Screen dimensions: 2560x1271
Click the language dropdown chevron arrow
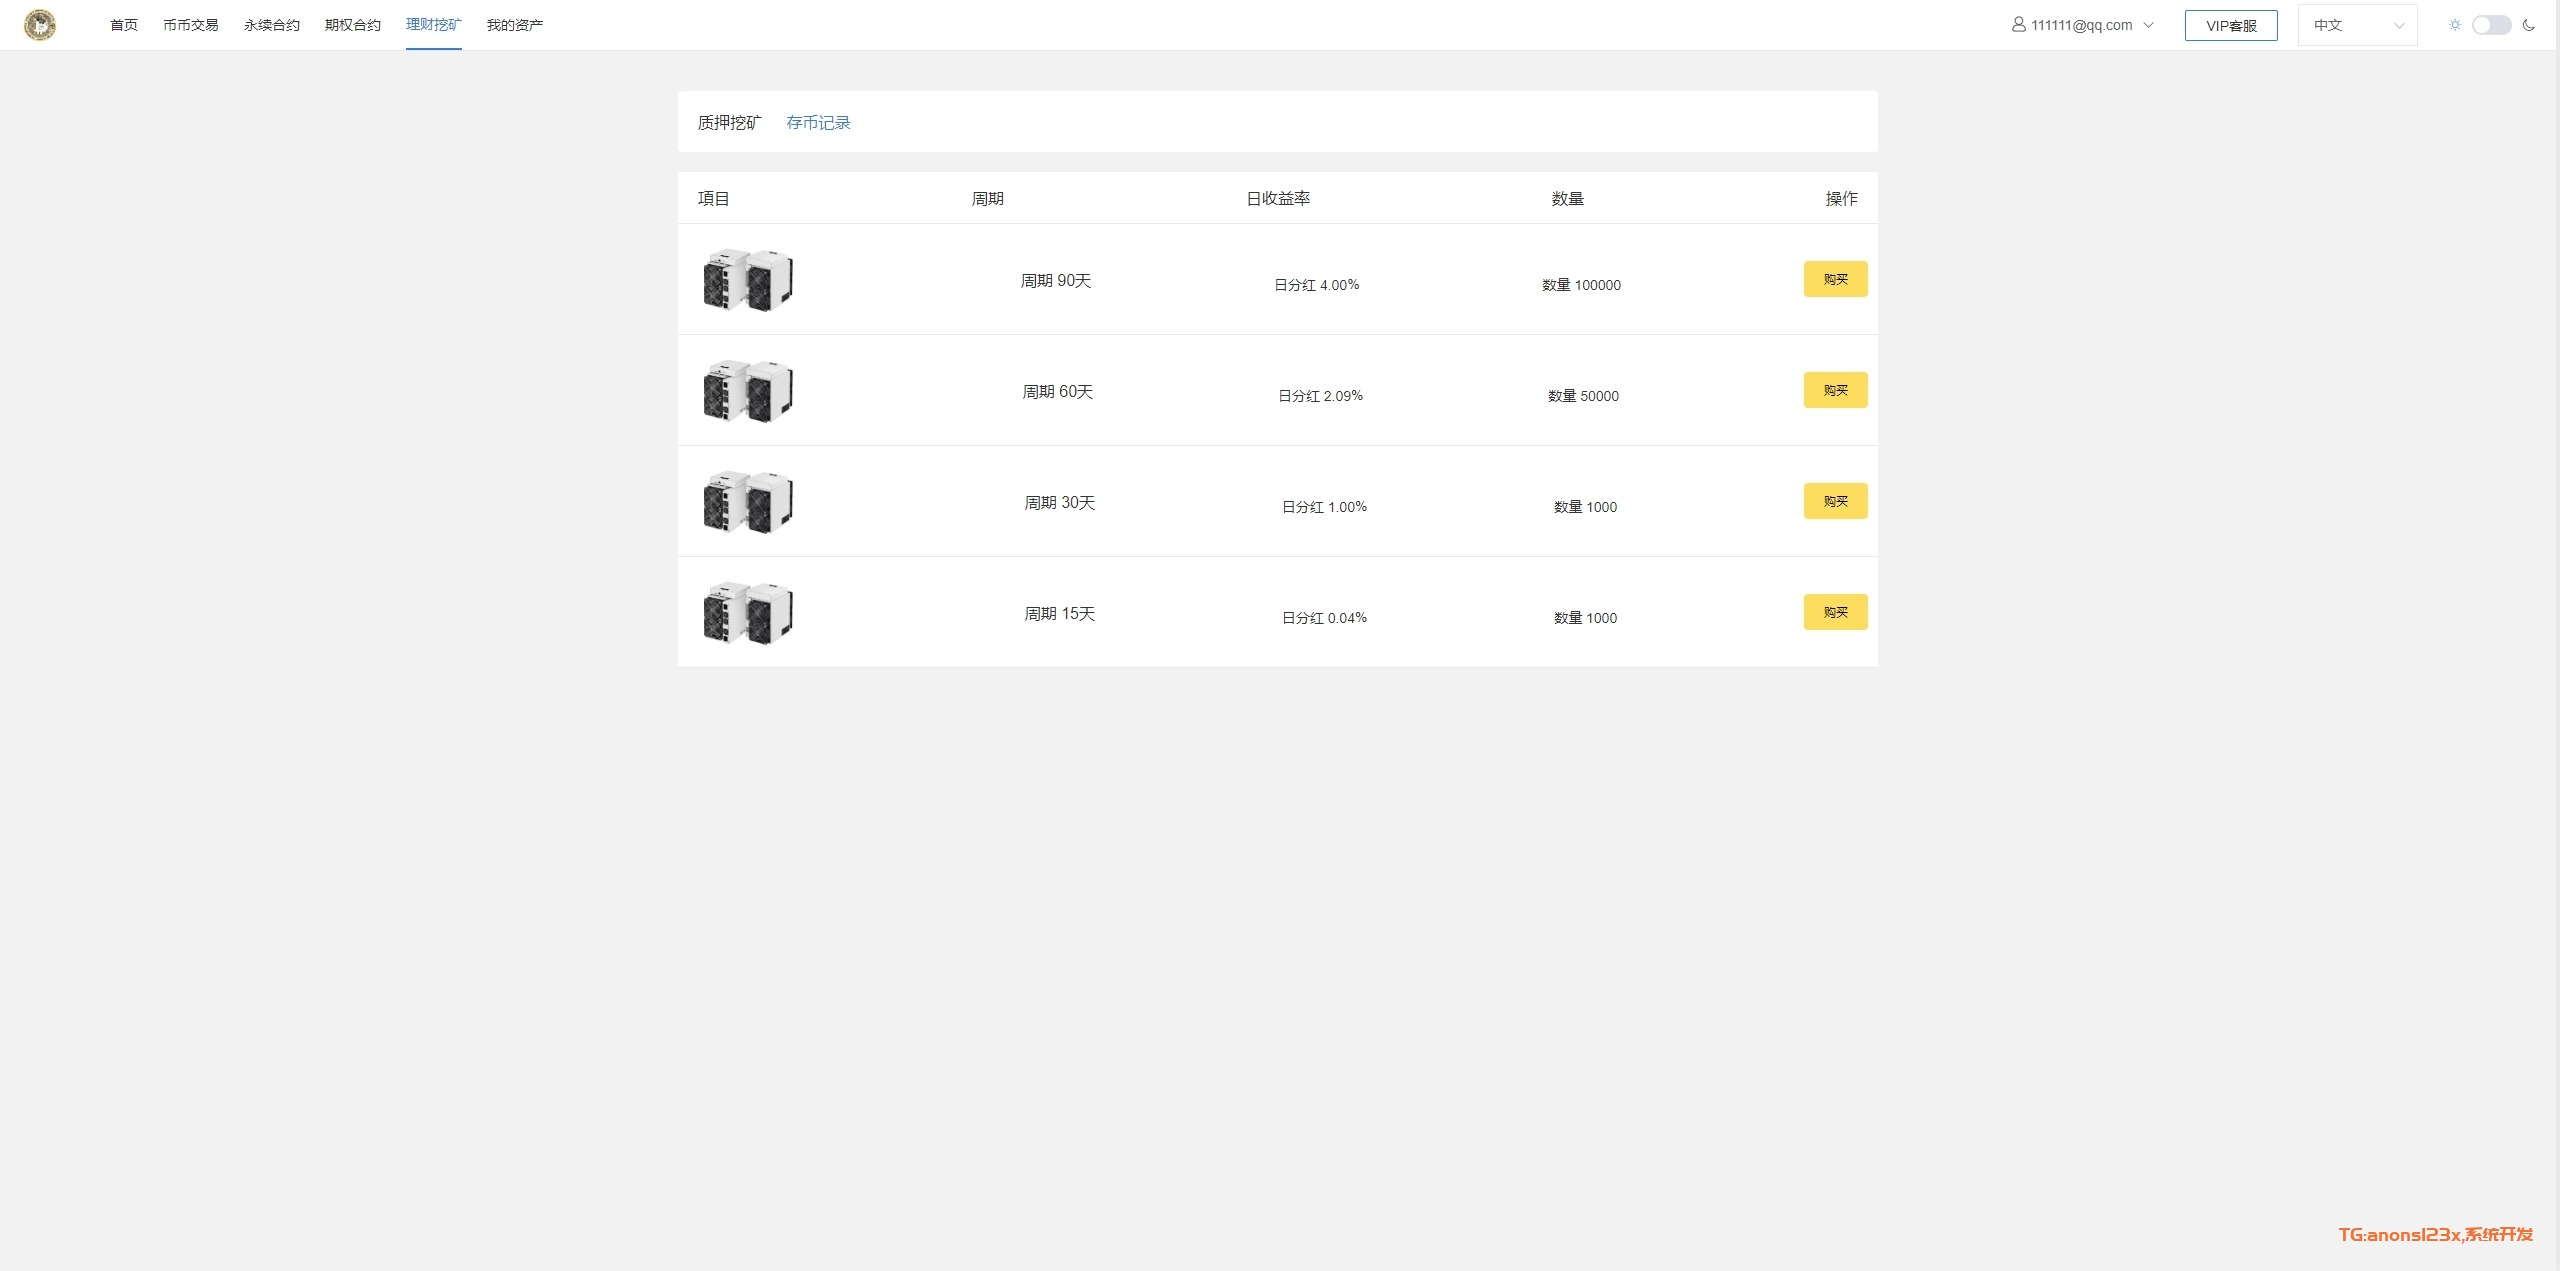coord(2398,26)
